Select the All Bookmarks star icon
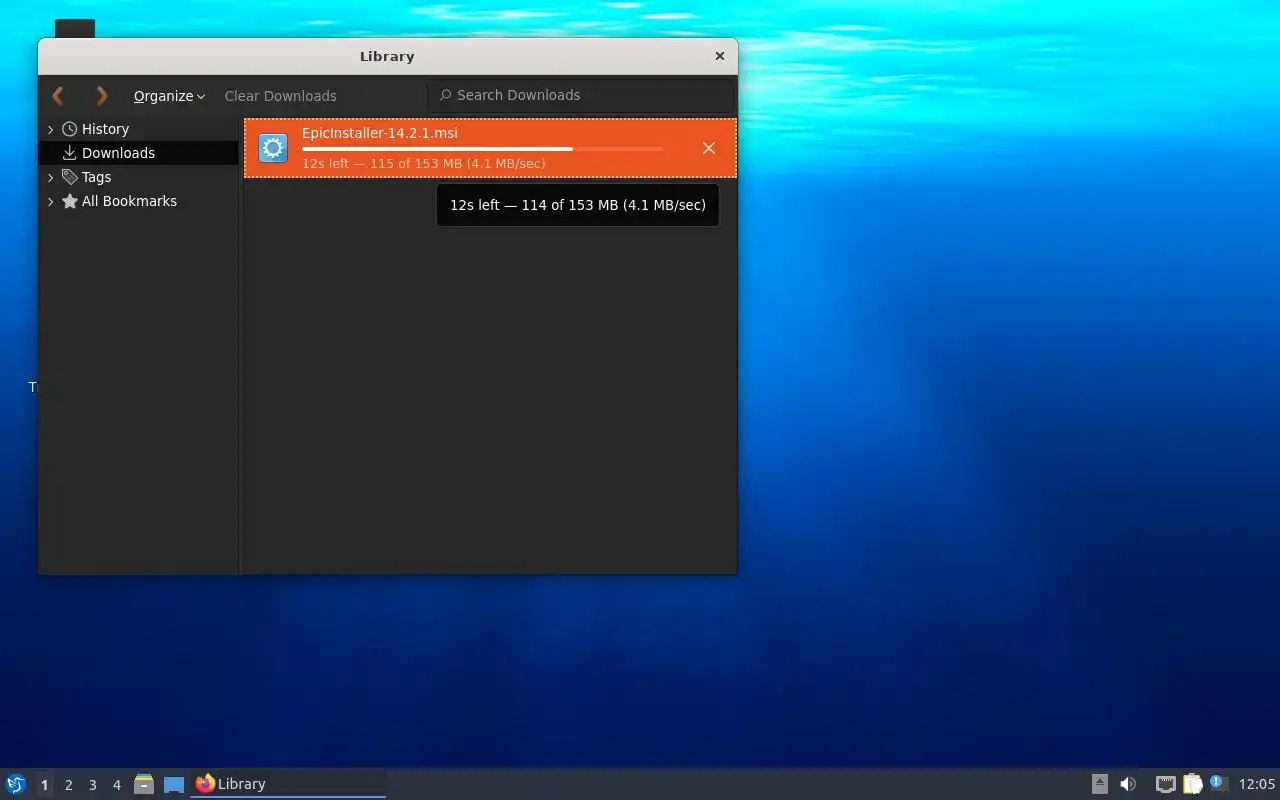1280x800 pixels. pyautogui.click(x=69, y=201)
